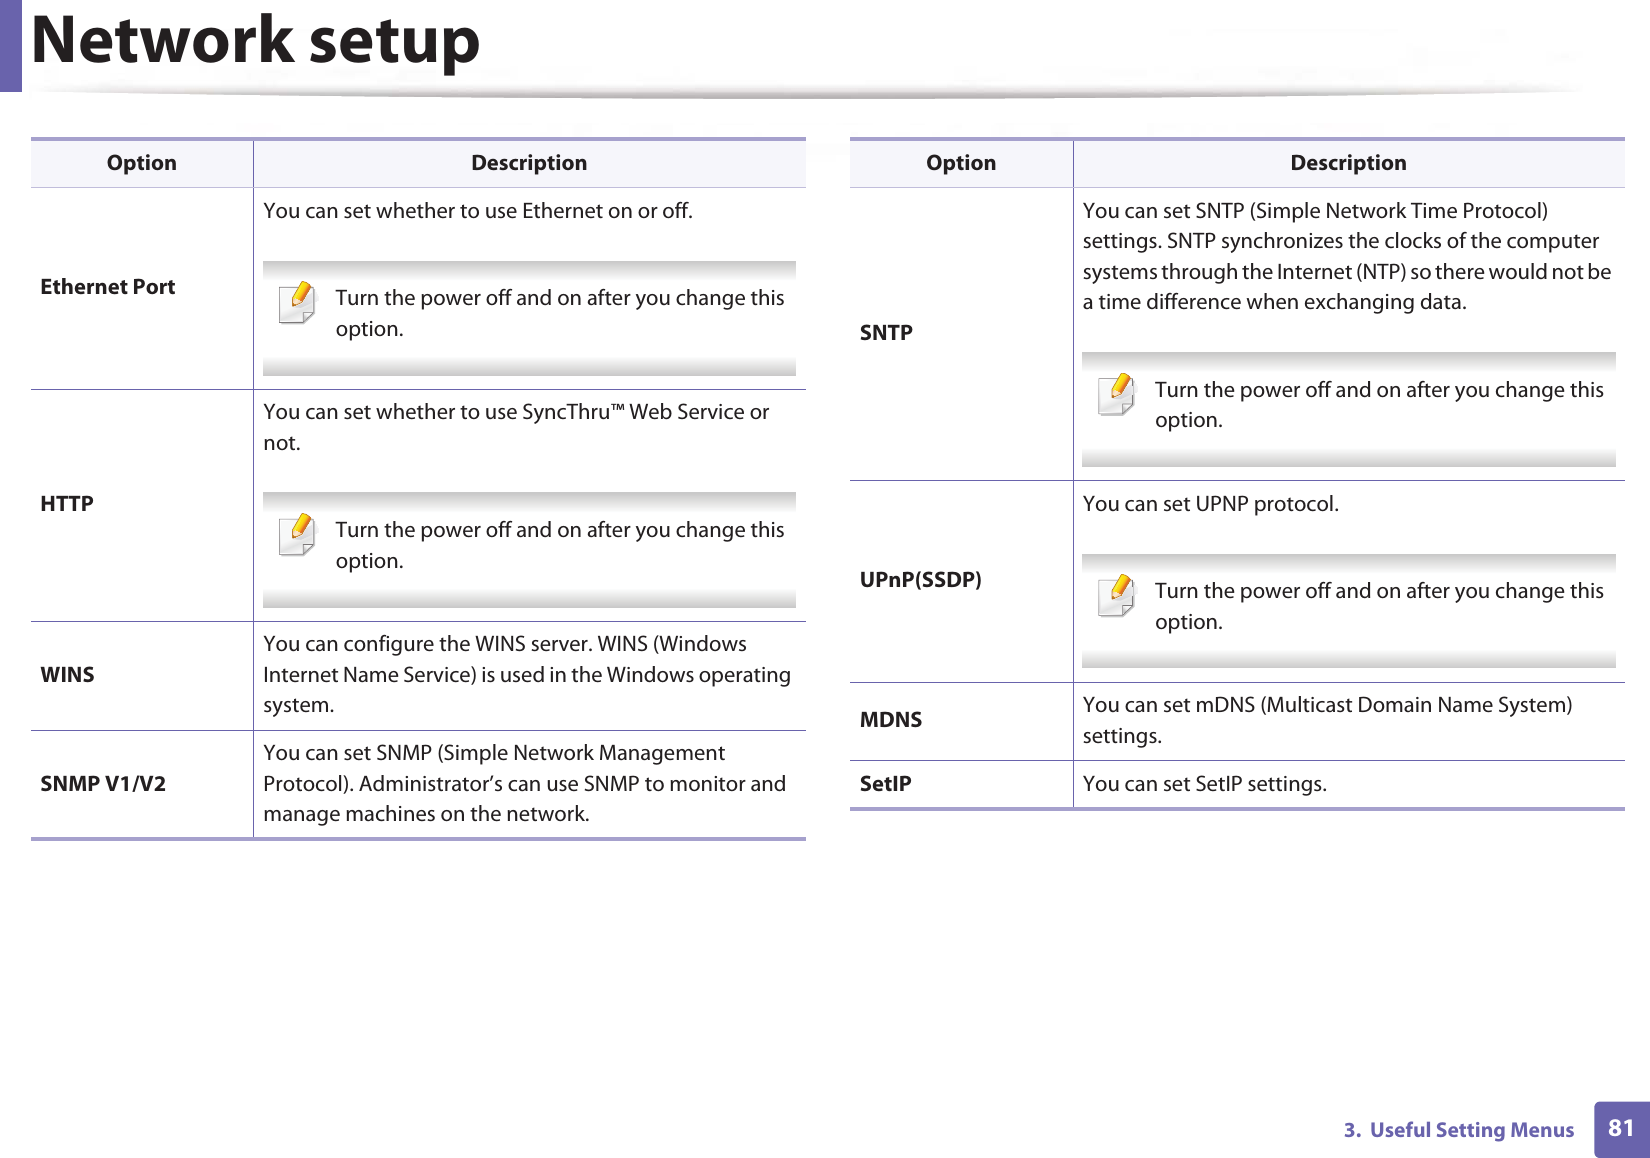Select the WINS option label

[67, 675]
